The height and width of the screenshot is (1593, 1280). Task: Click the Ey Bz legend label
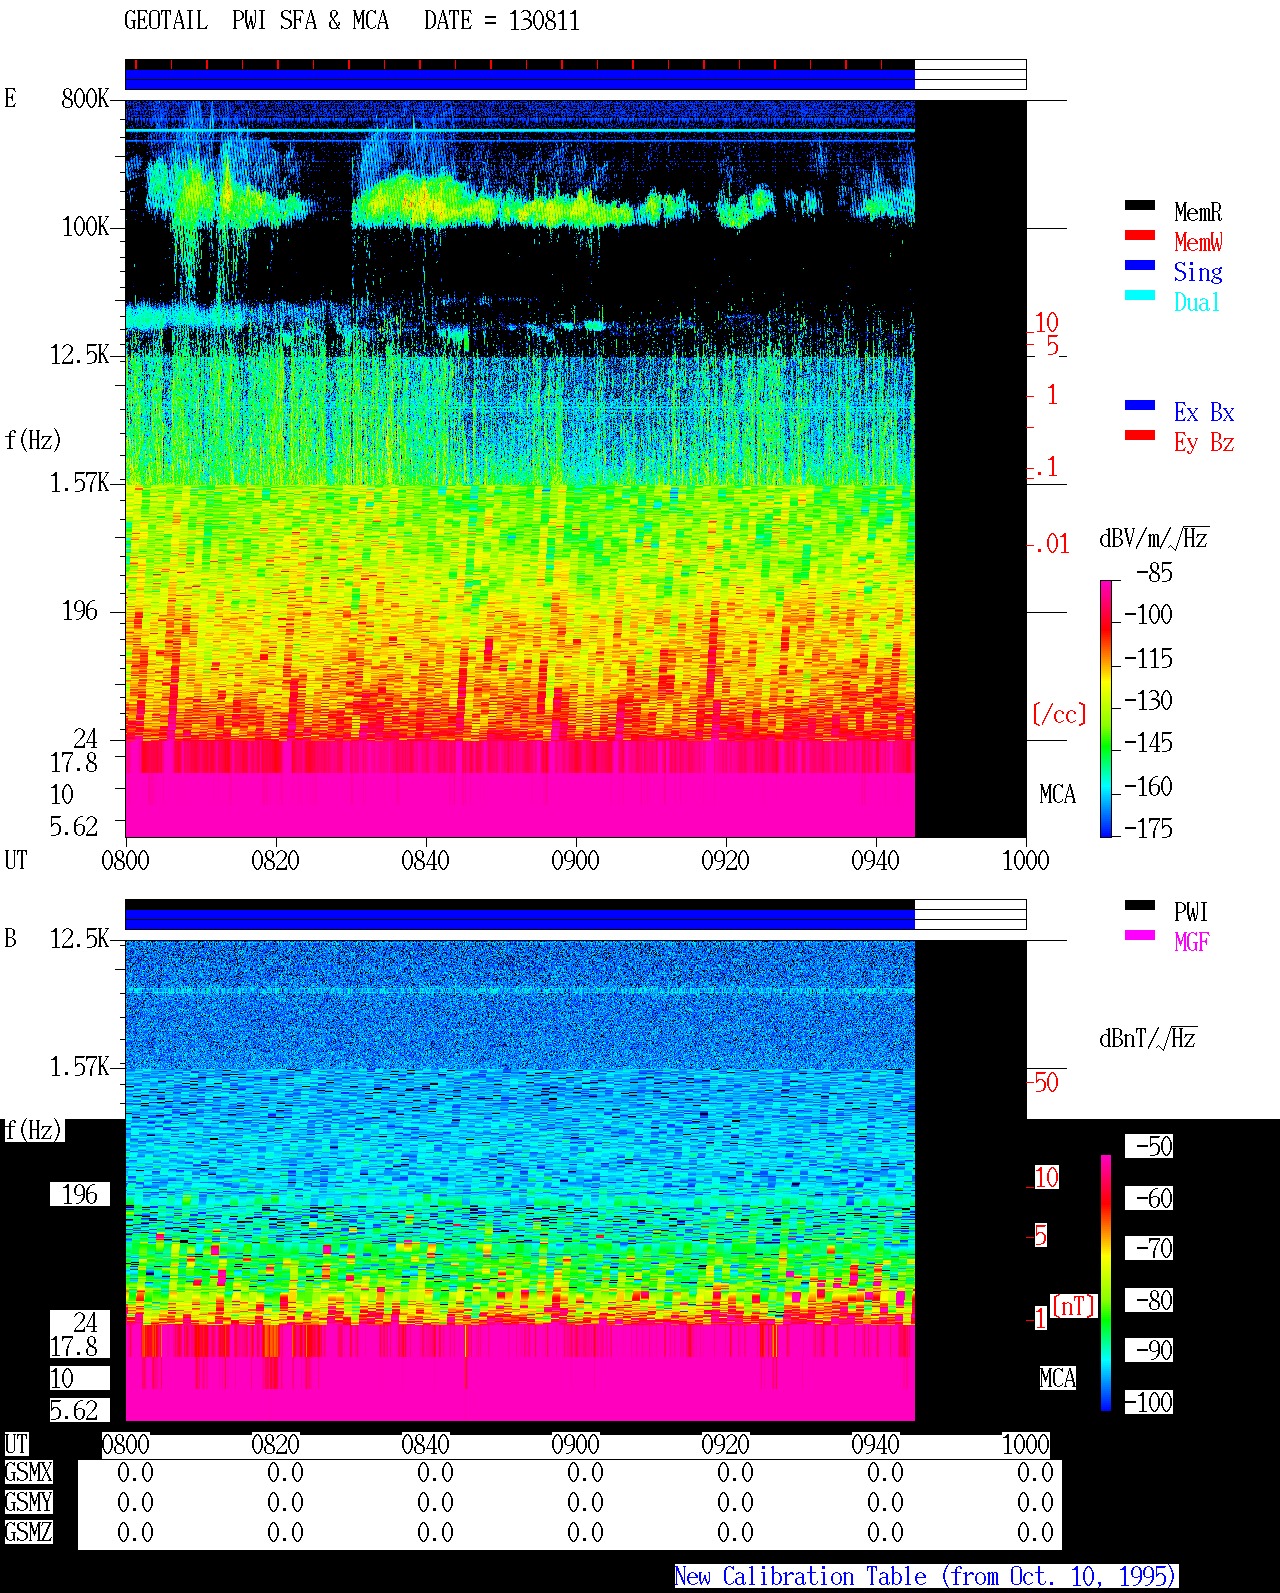1204,442
